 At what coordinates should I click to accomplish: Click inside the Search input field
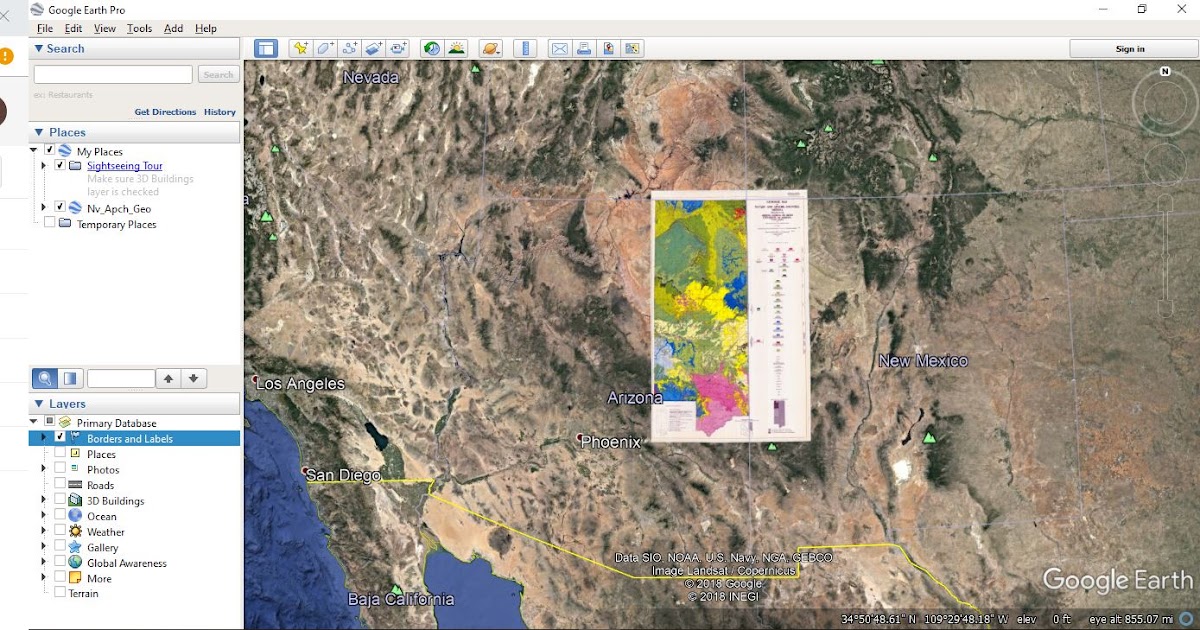[113, 74]
